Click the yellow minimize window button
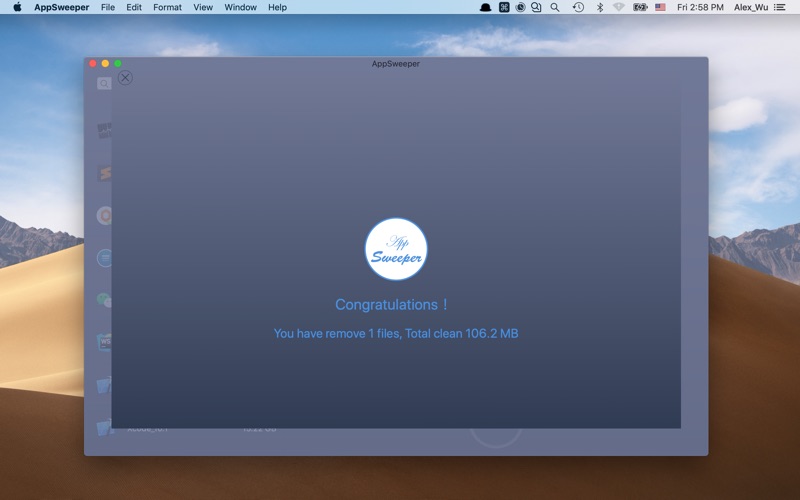800x500 pixels. click(x=105, y=63)
